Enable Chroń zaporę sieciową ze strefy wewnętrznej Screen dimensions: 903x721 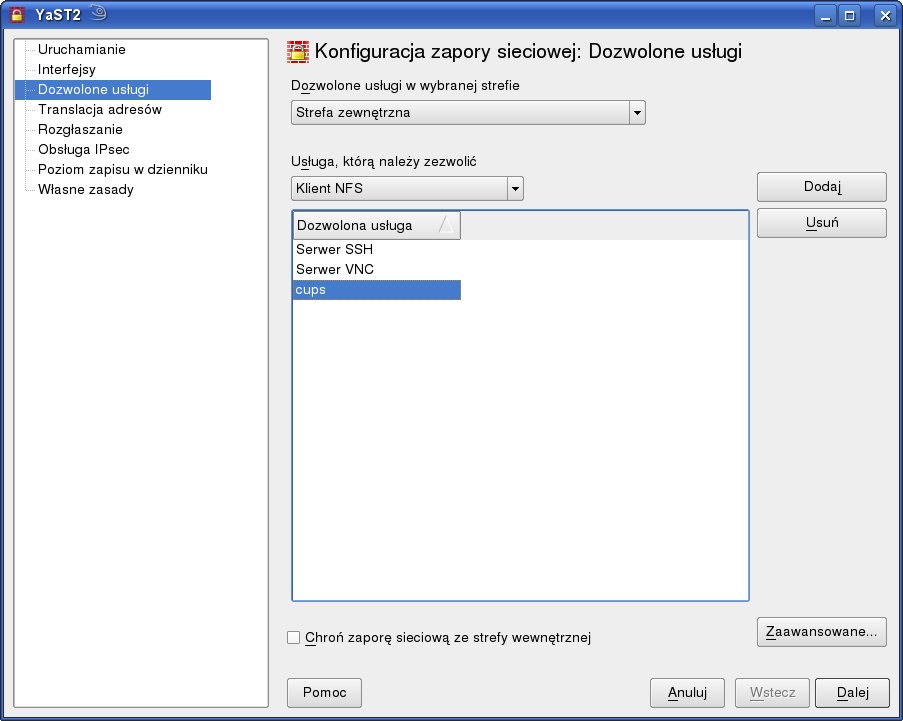294,637
